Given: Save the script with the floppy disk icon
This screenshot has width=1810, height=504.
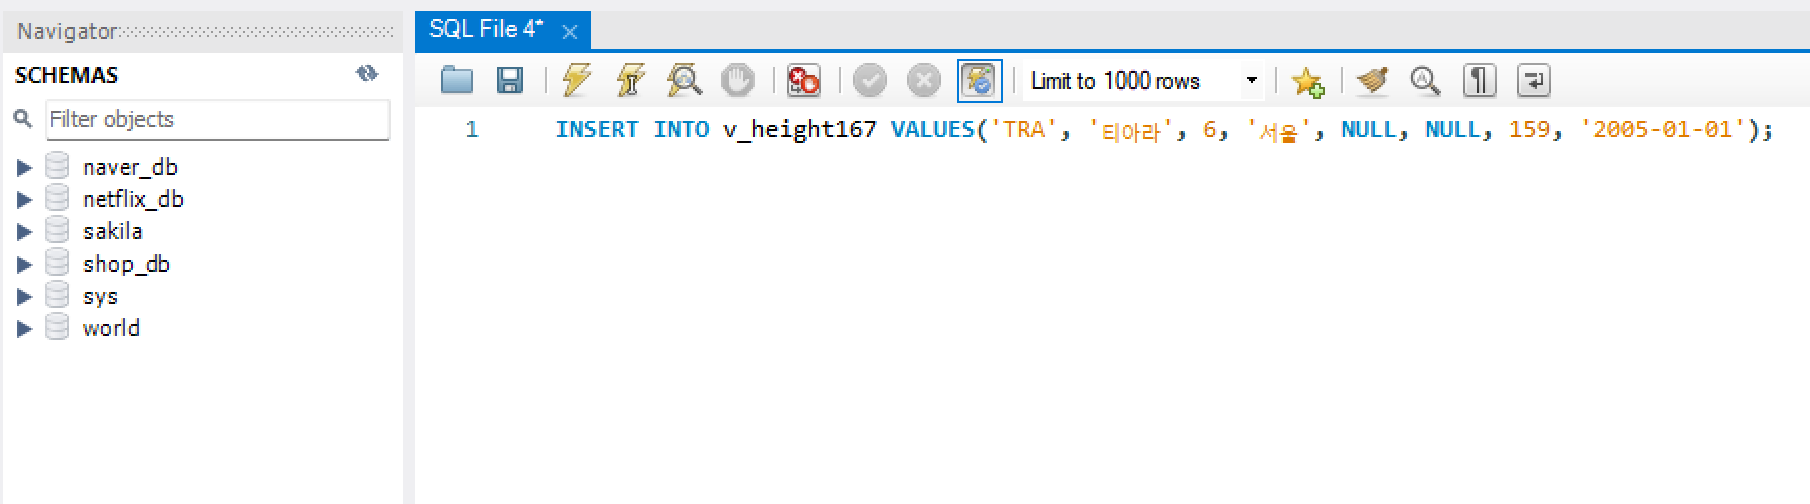Looking at the screenshot, I should (x=510, y=80).
